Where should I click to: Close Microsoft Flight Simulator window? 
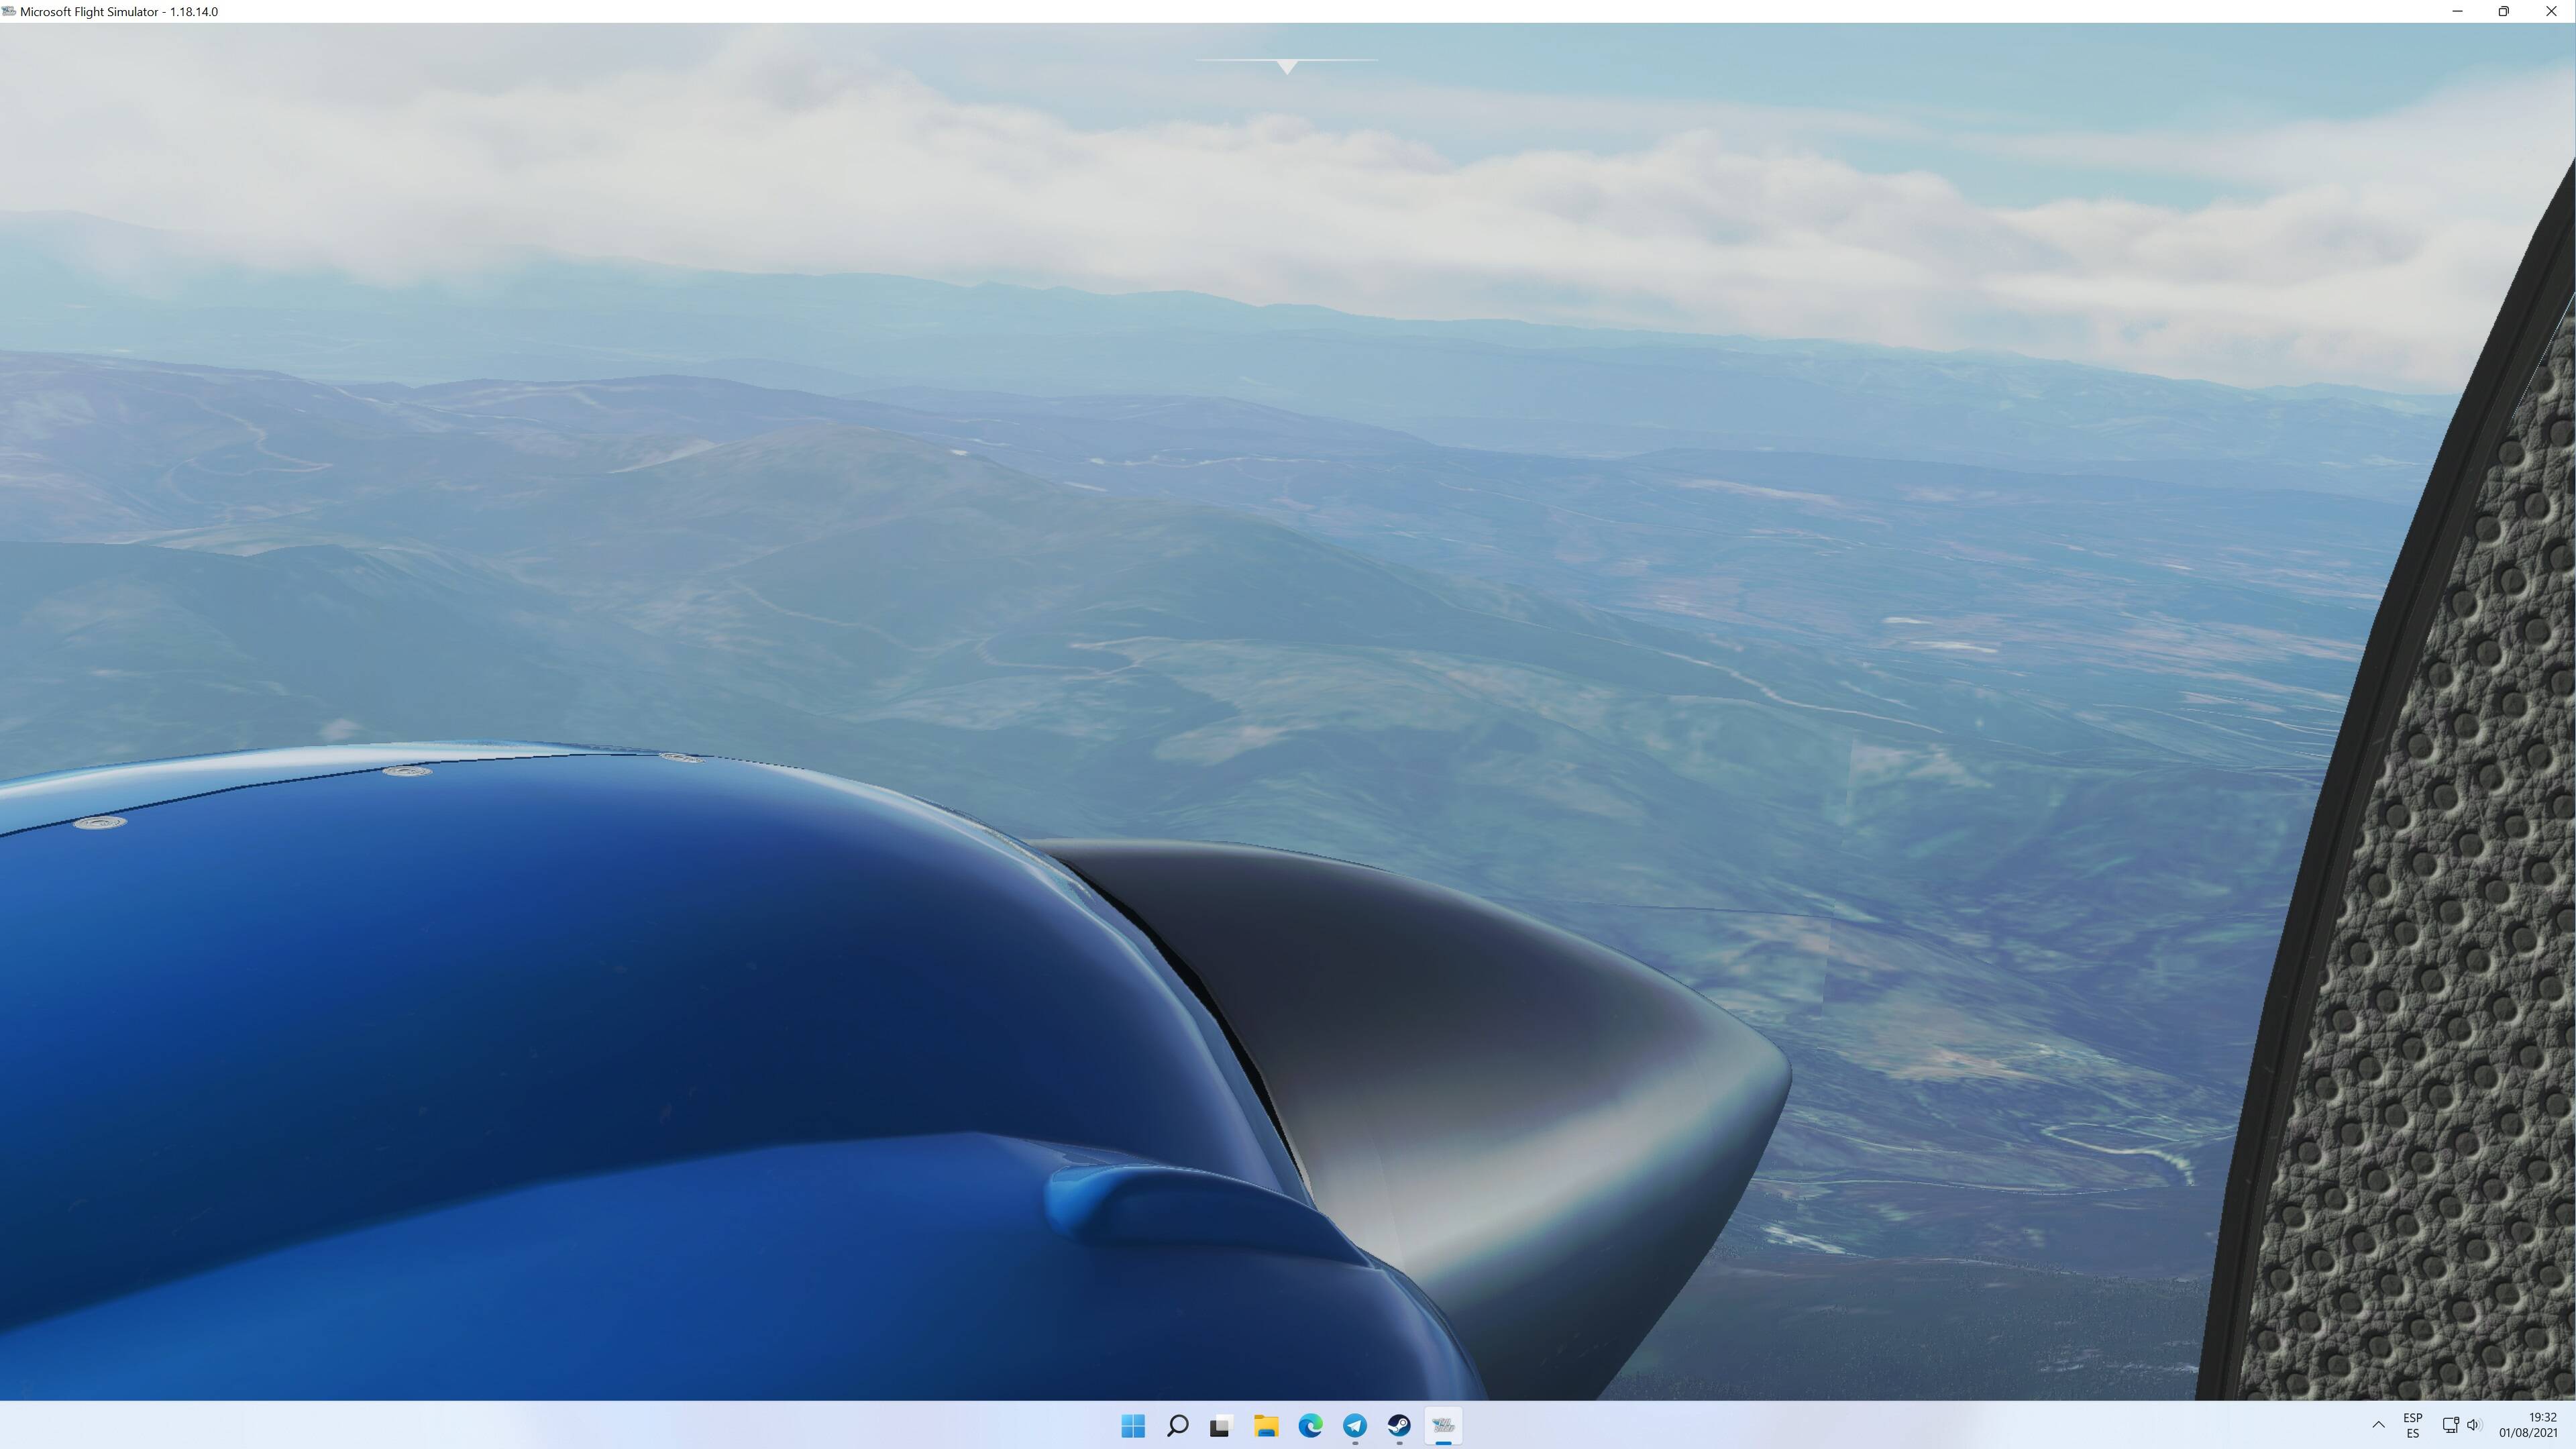tap(2551, 11)
